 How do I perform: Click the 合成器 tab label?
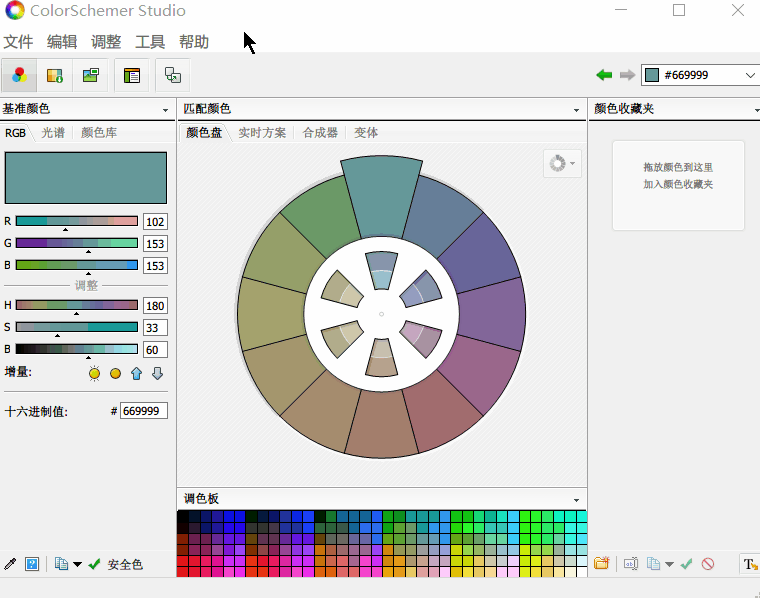pyautogui.click(x=320, y=132)
